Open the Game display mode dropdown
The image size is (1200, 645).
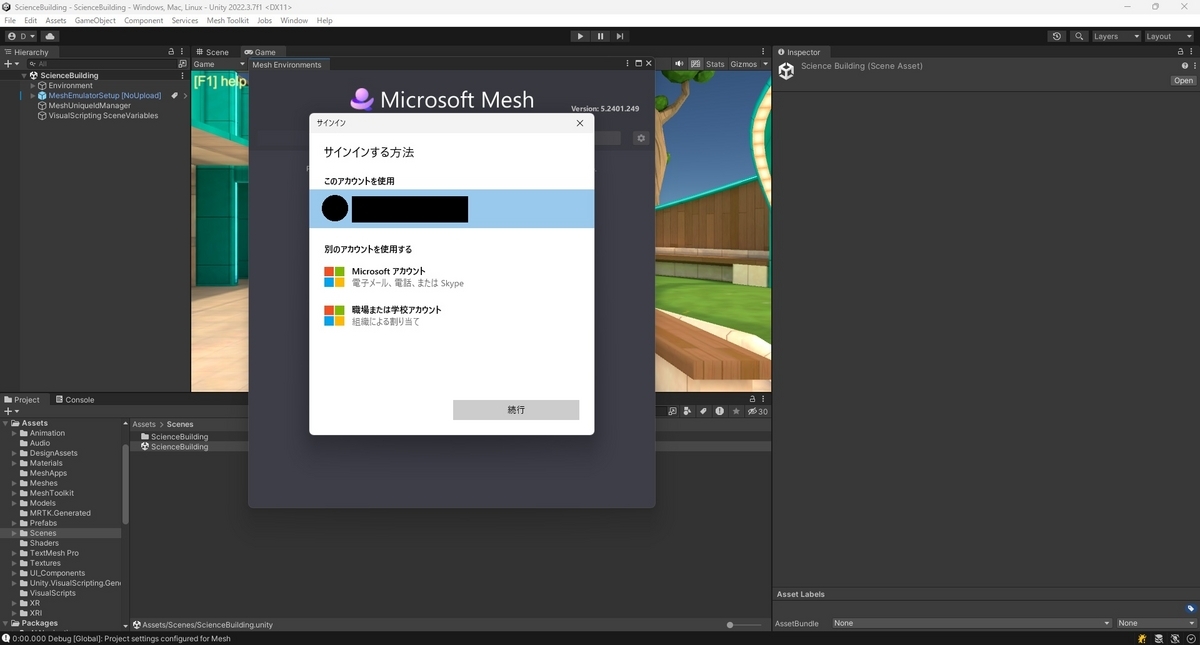pos(218,64)
